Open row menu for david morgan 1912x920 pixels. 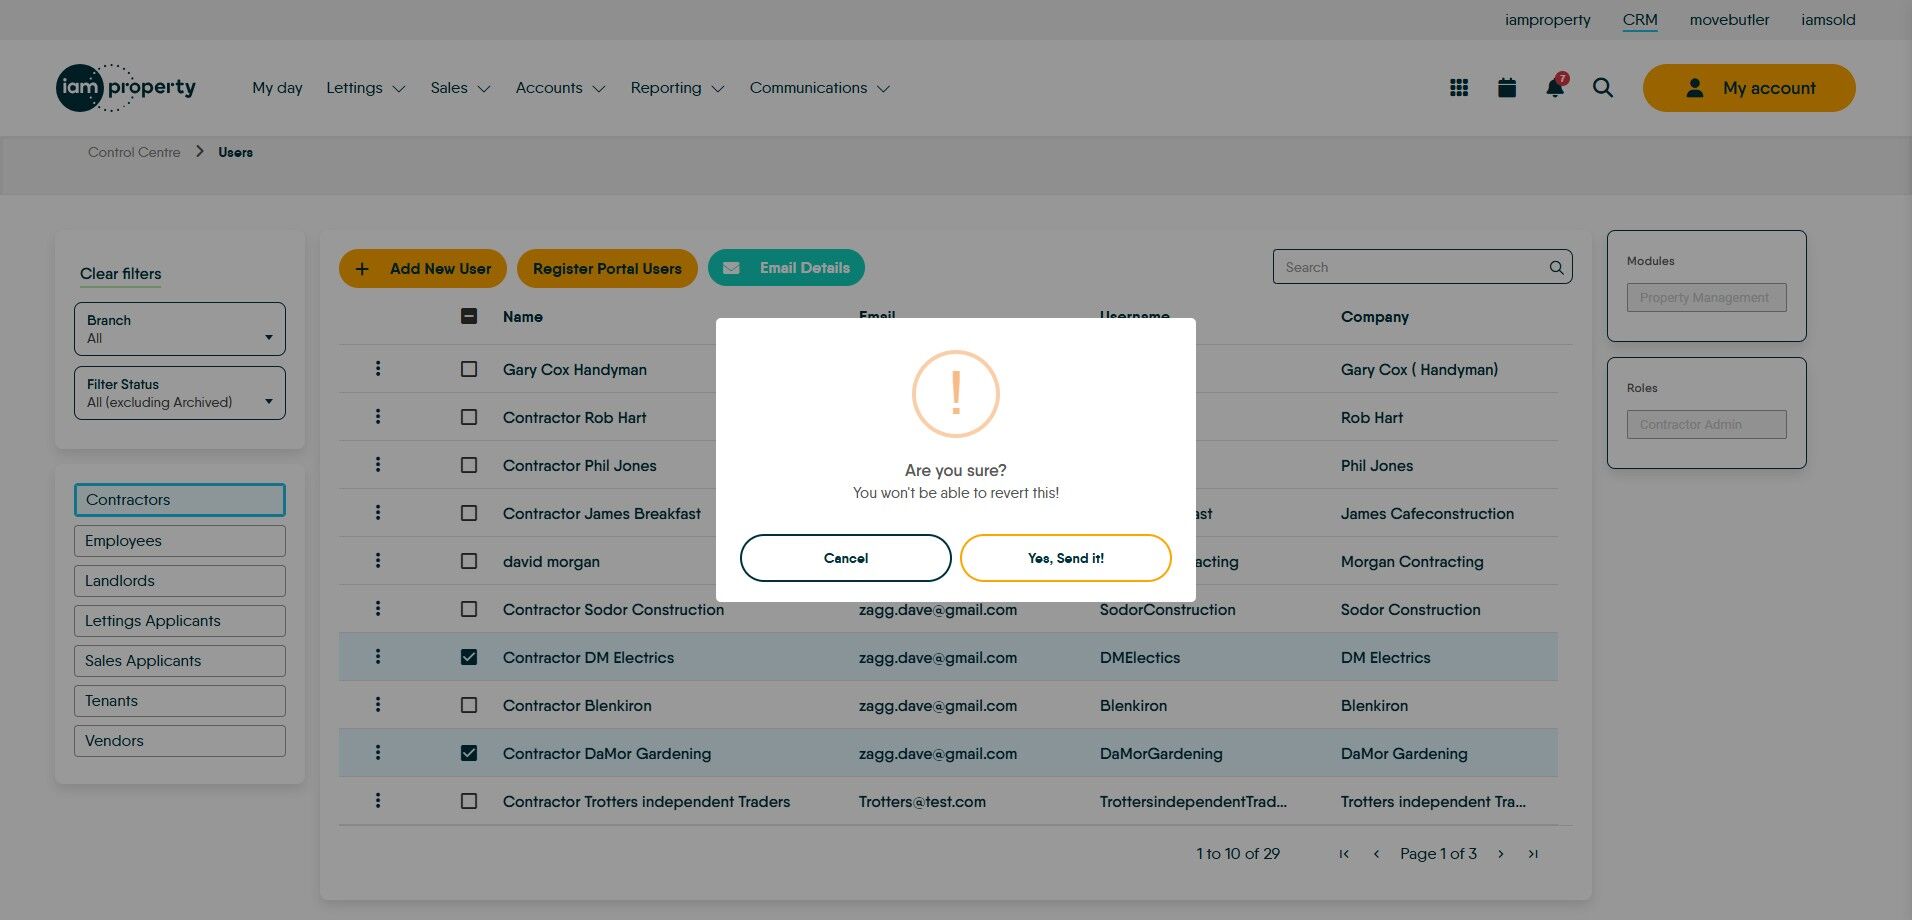click(x=378, y=561)
